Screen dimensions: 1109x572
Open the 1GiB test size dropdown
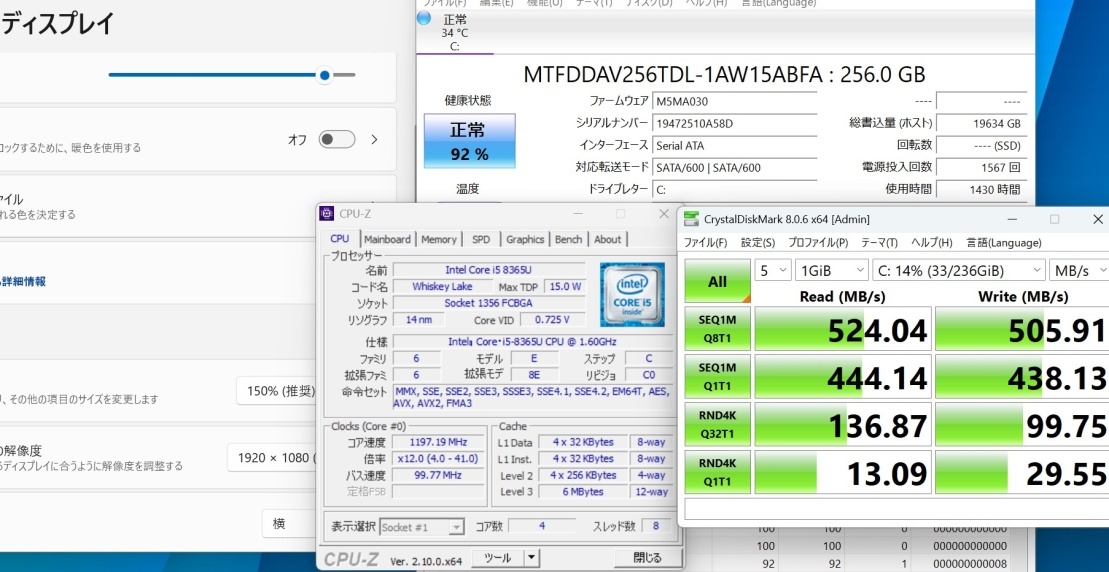[832, 270]
